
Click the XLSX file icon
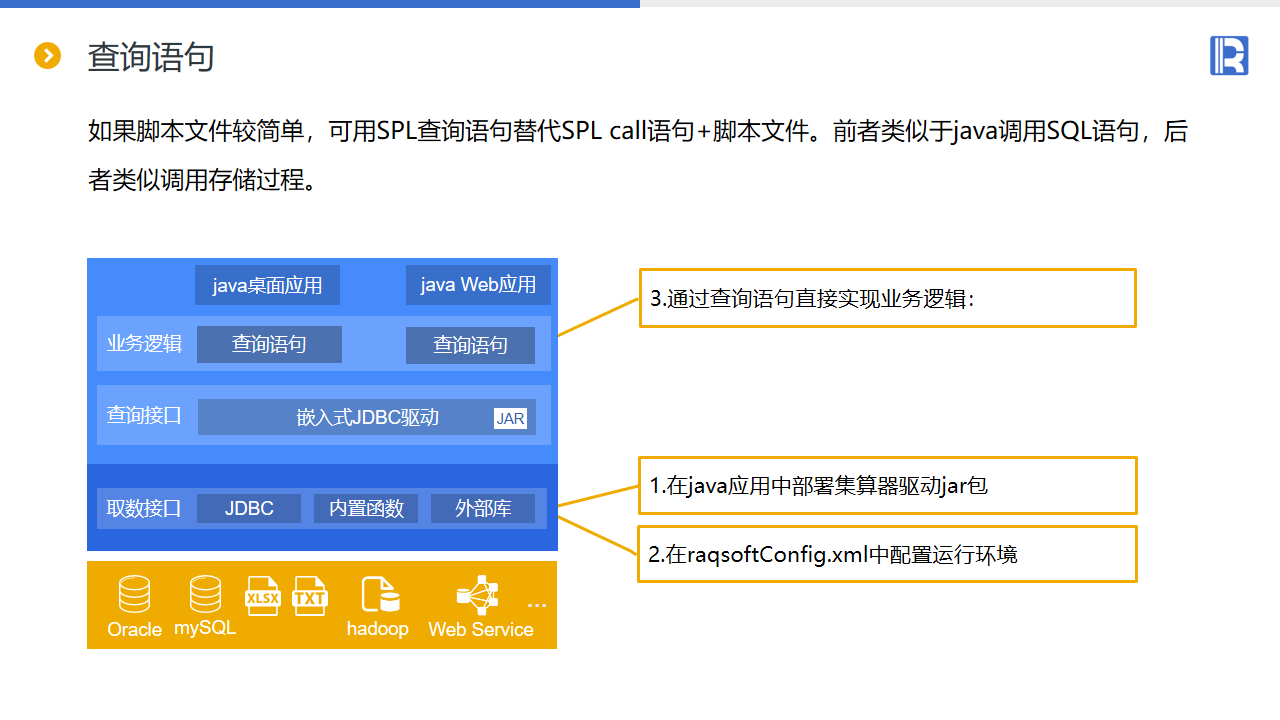[x=263, y=596]
